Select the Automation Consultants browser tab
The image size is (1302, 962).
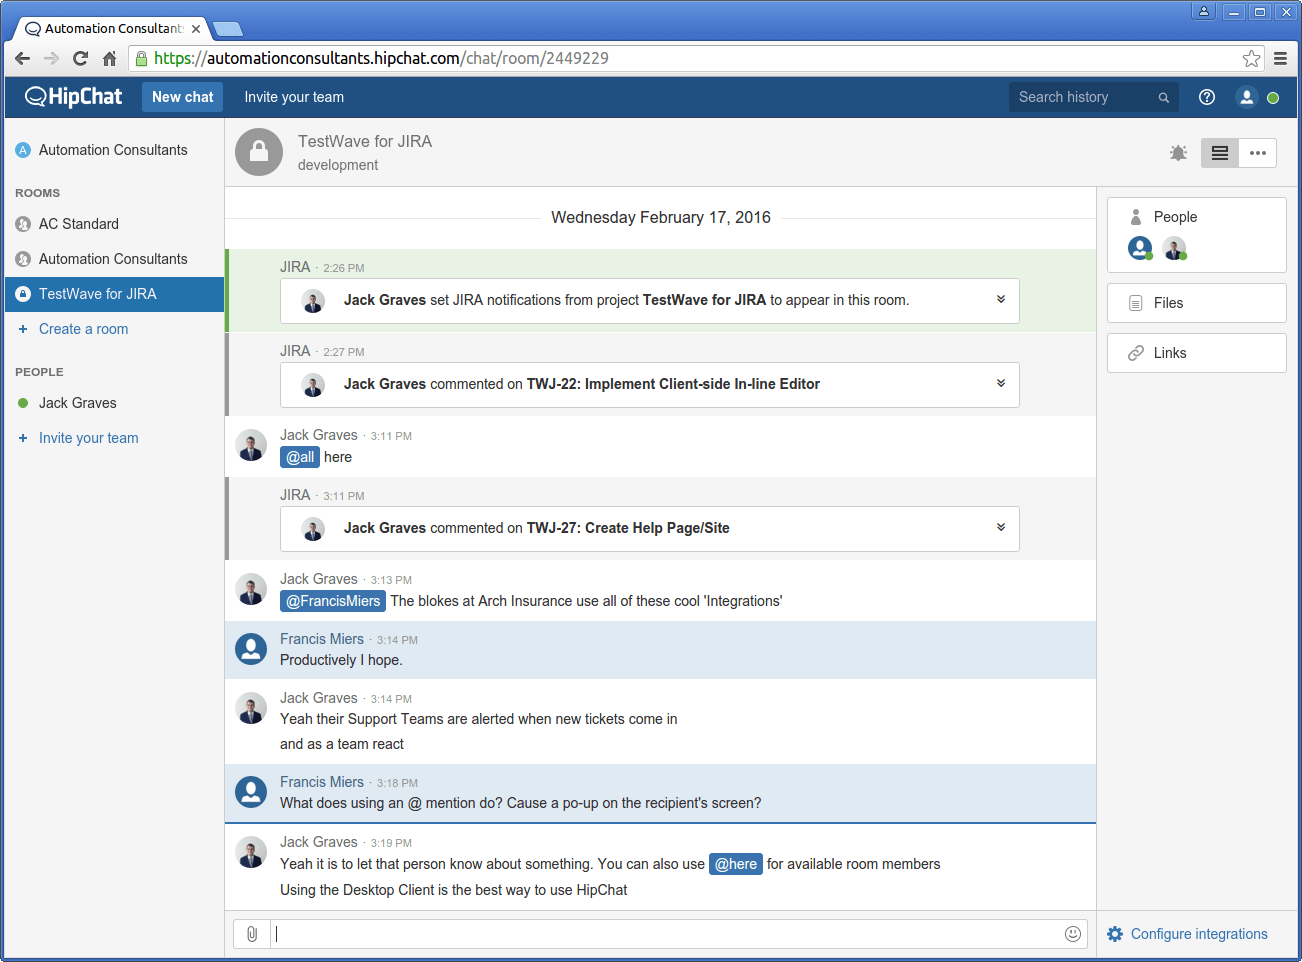coord(112,29)
